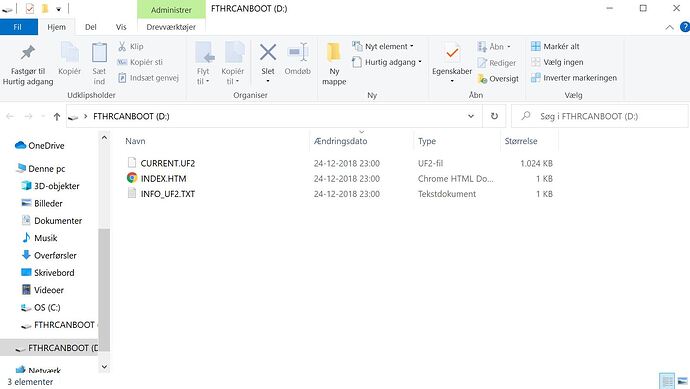Switch to details view in status bar

667,381
